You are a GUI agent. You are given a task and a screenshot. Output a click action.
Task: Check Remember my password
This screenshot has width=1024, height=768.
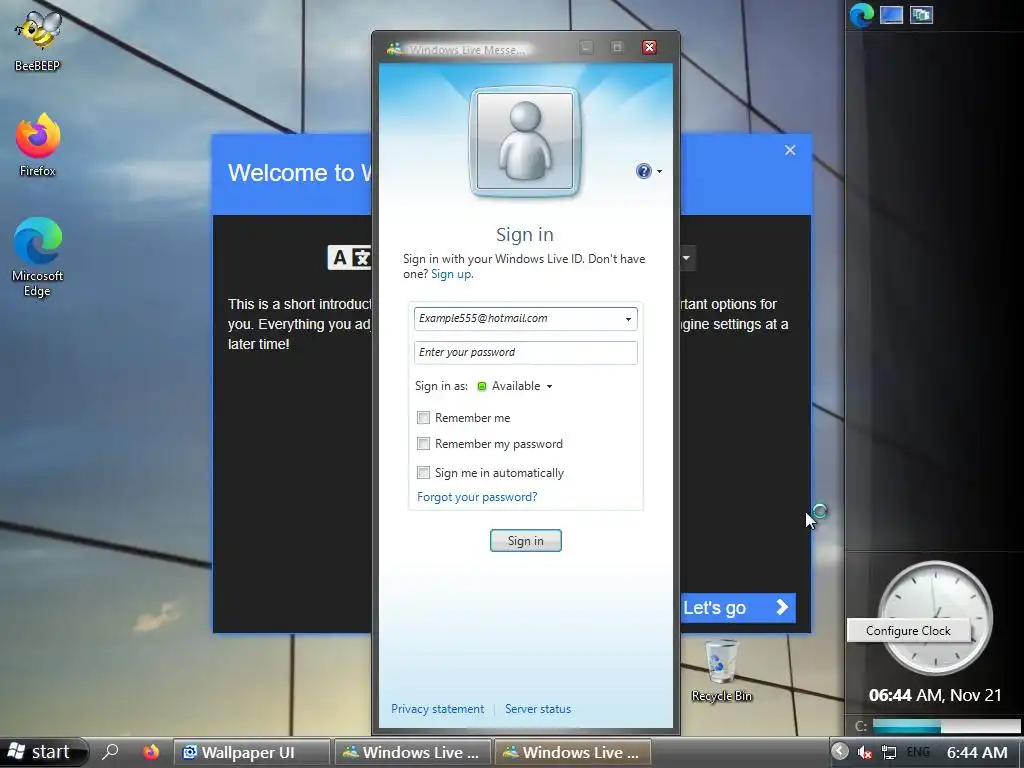423,444
